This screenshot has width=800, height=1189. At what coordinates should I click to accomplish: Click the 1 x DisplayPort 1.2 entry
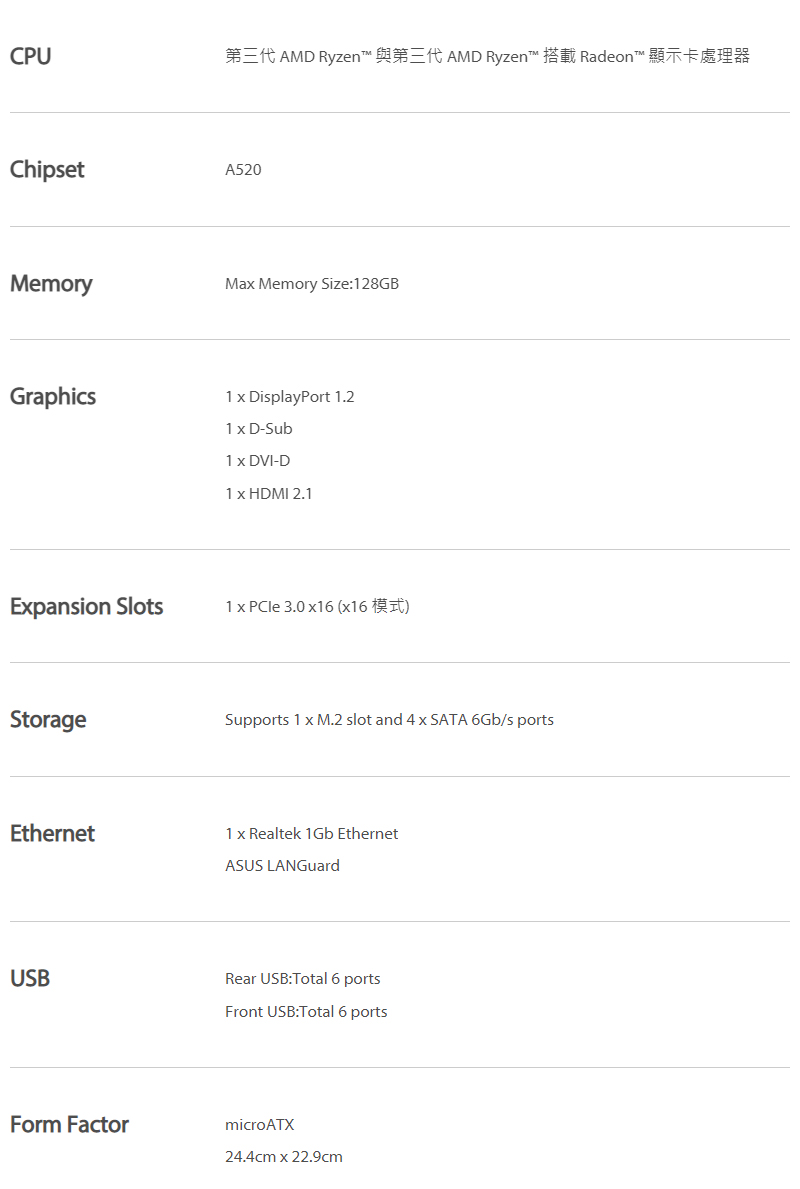[x=290, y=397]
